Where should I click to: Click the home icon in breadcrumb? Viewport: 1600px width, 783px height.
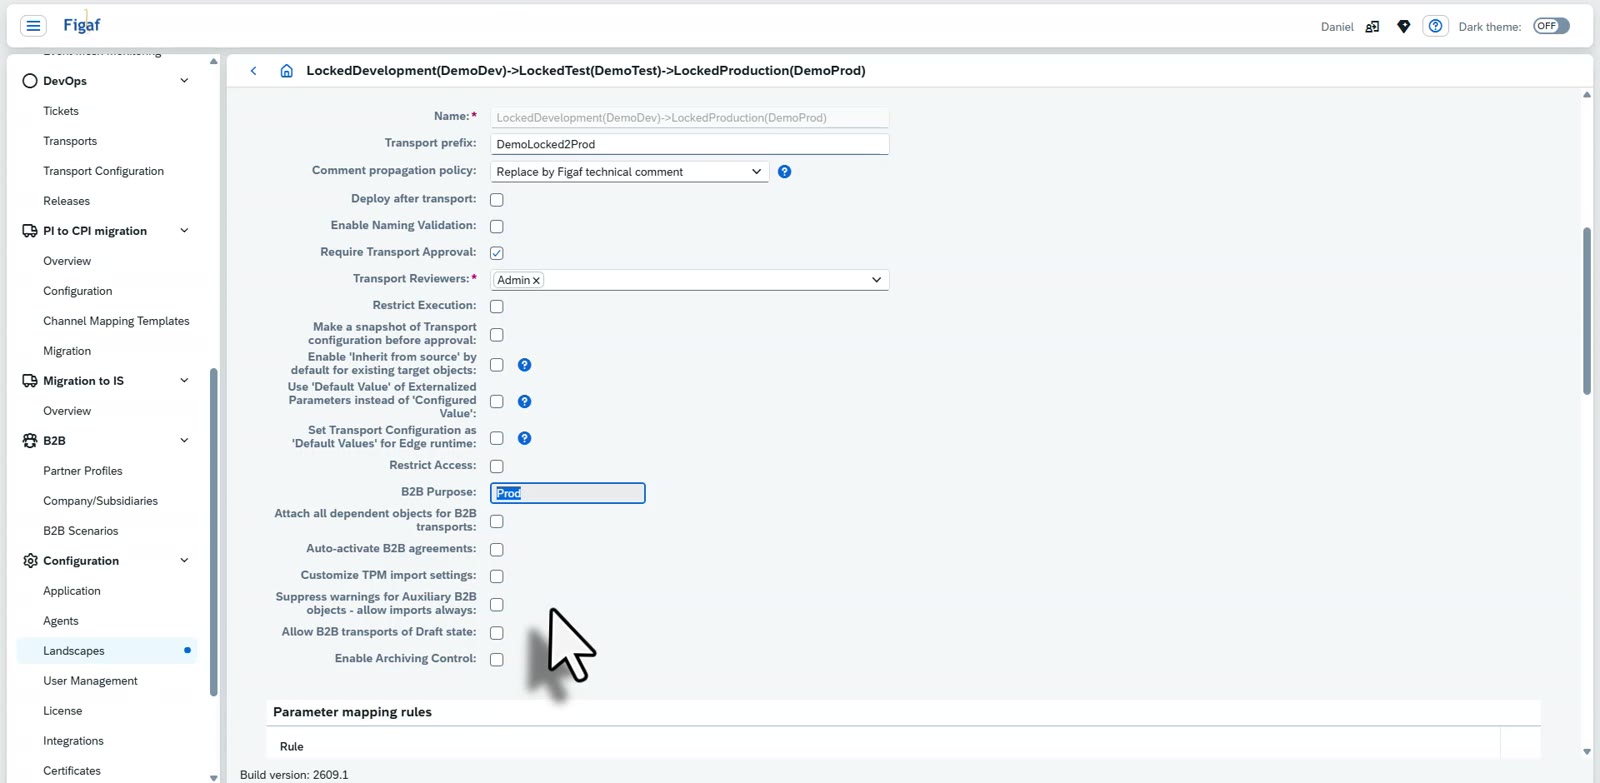click(x=287, y=71)
